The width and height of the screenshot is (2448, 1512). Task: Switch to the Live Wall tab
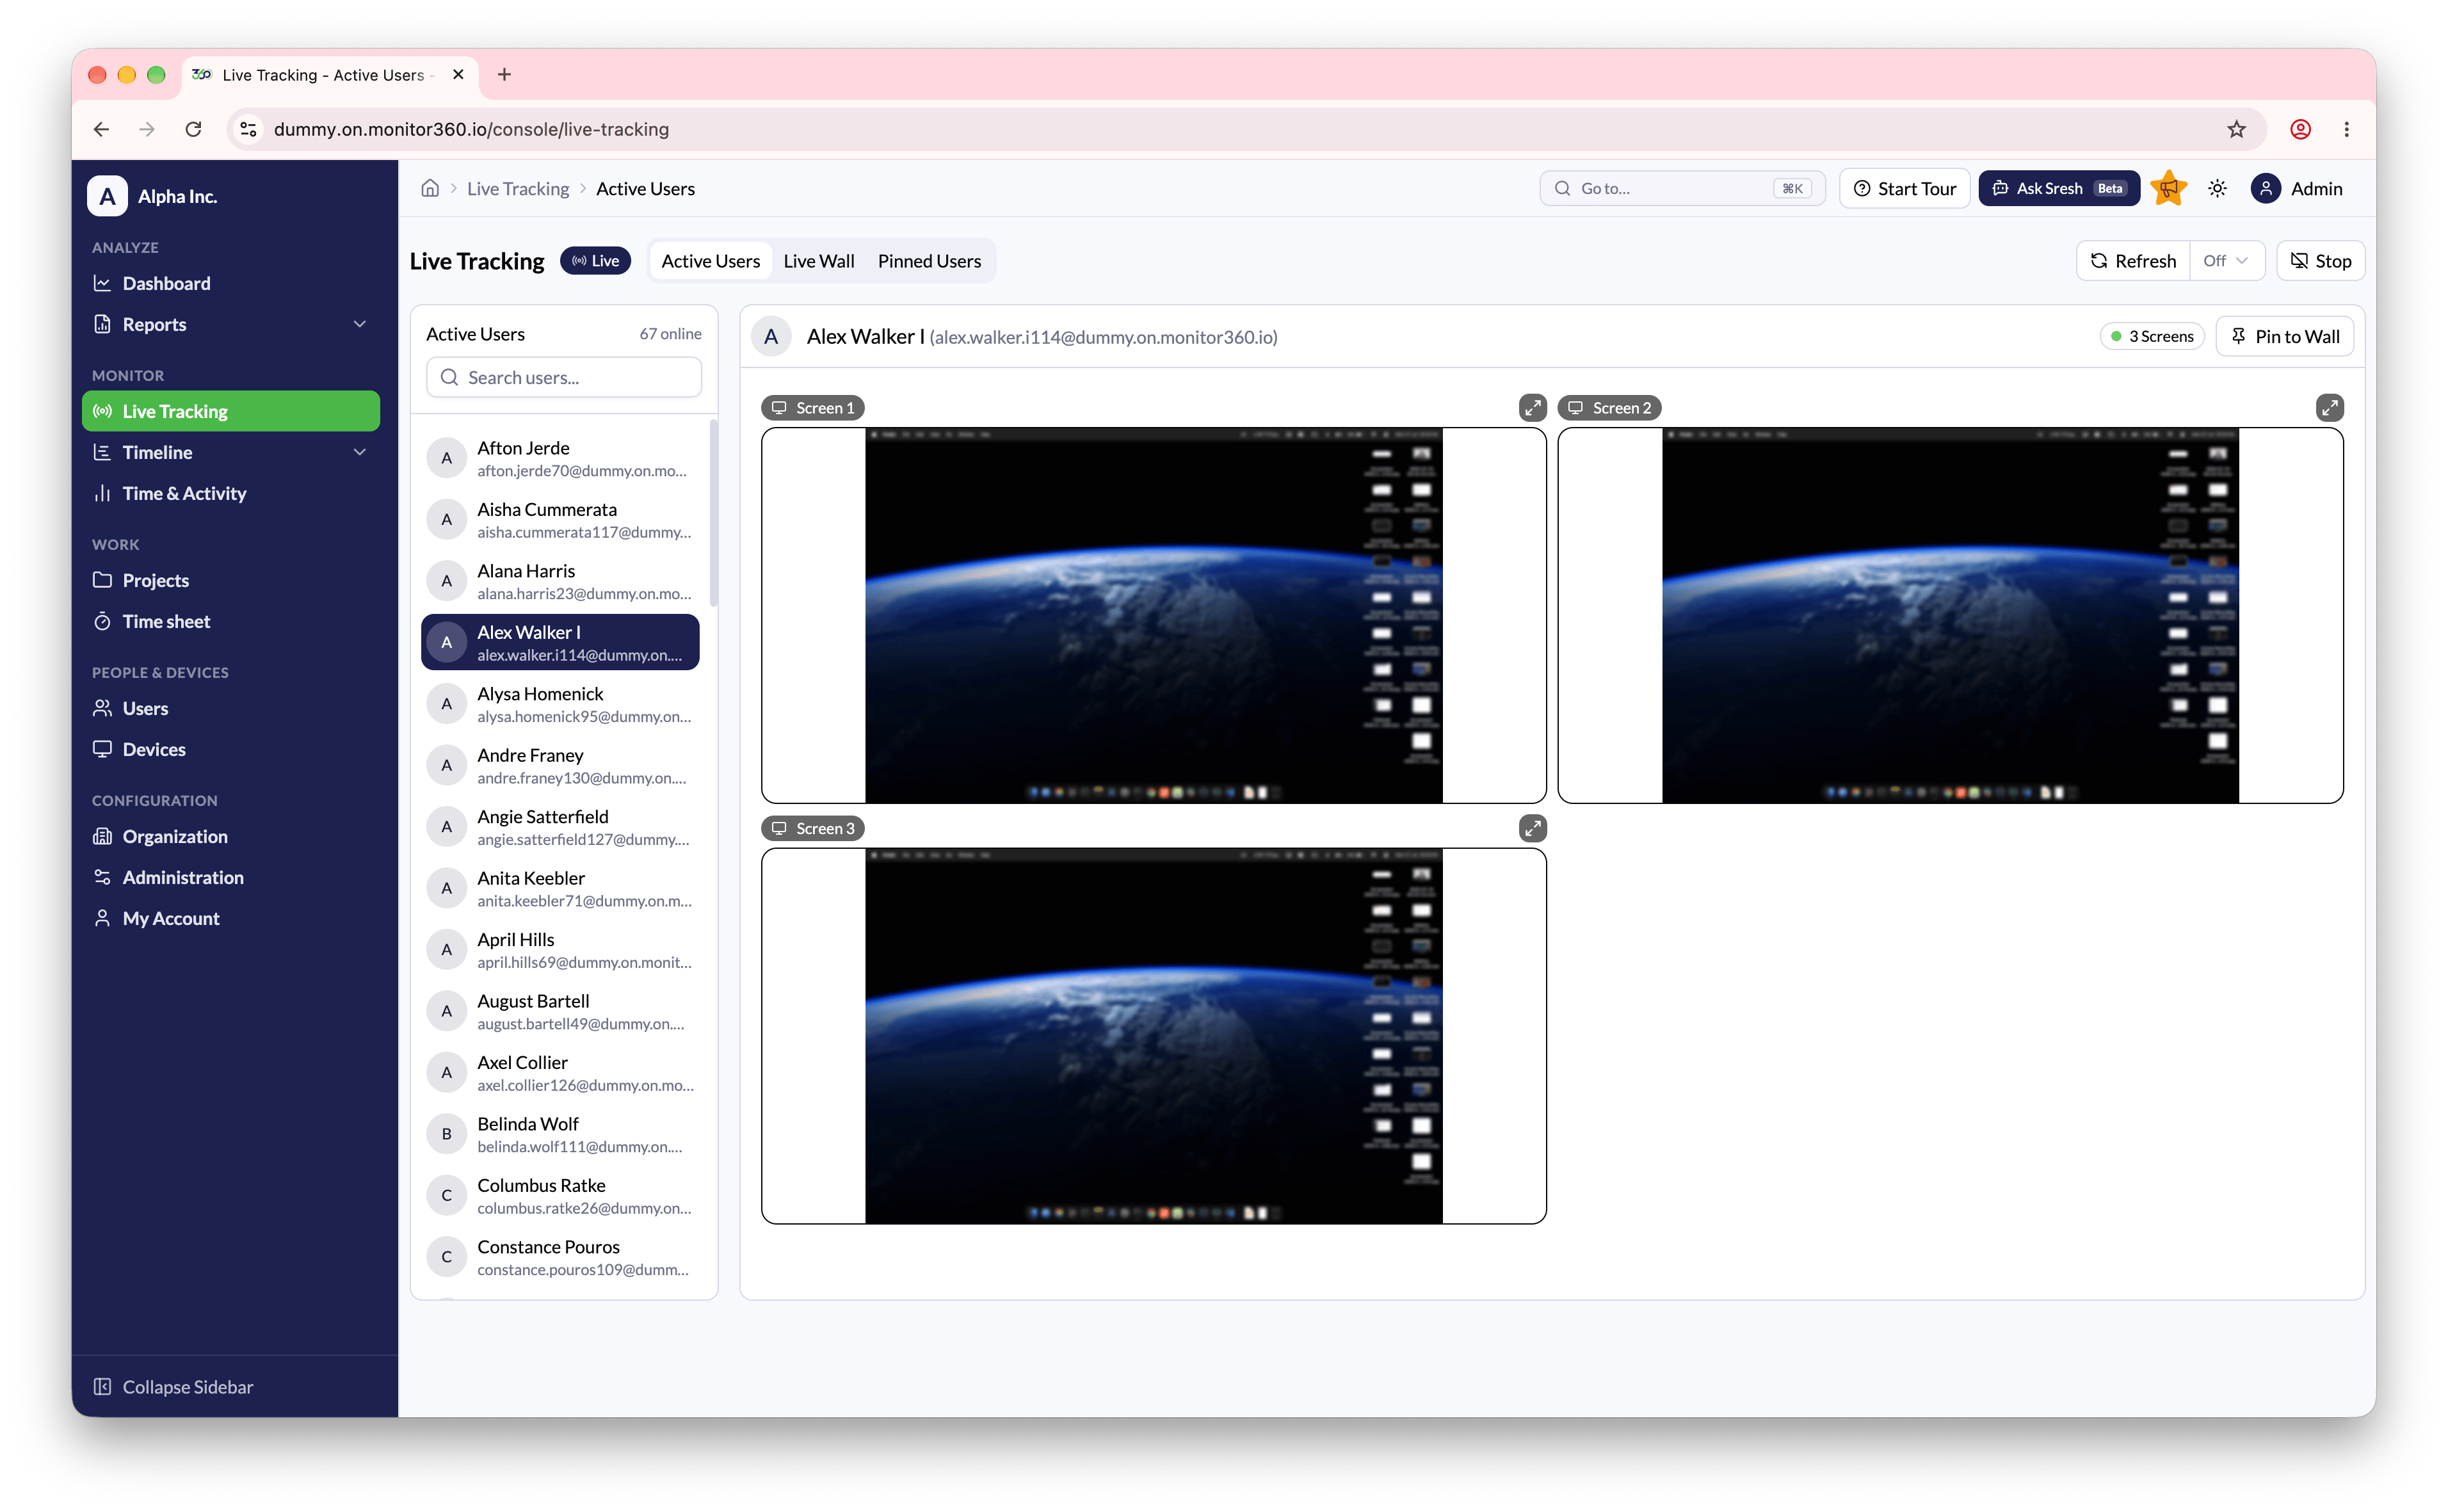818,261
